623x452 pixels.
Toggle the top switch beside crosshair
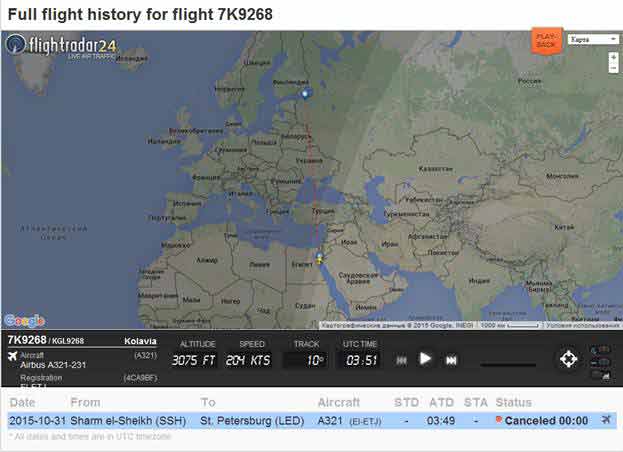(x=600, y=349)
